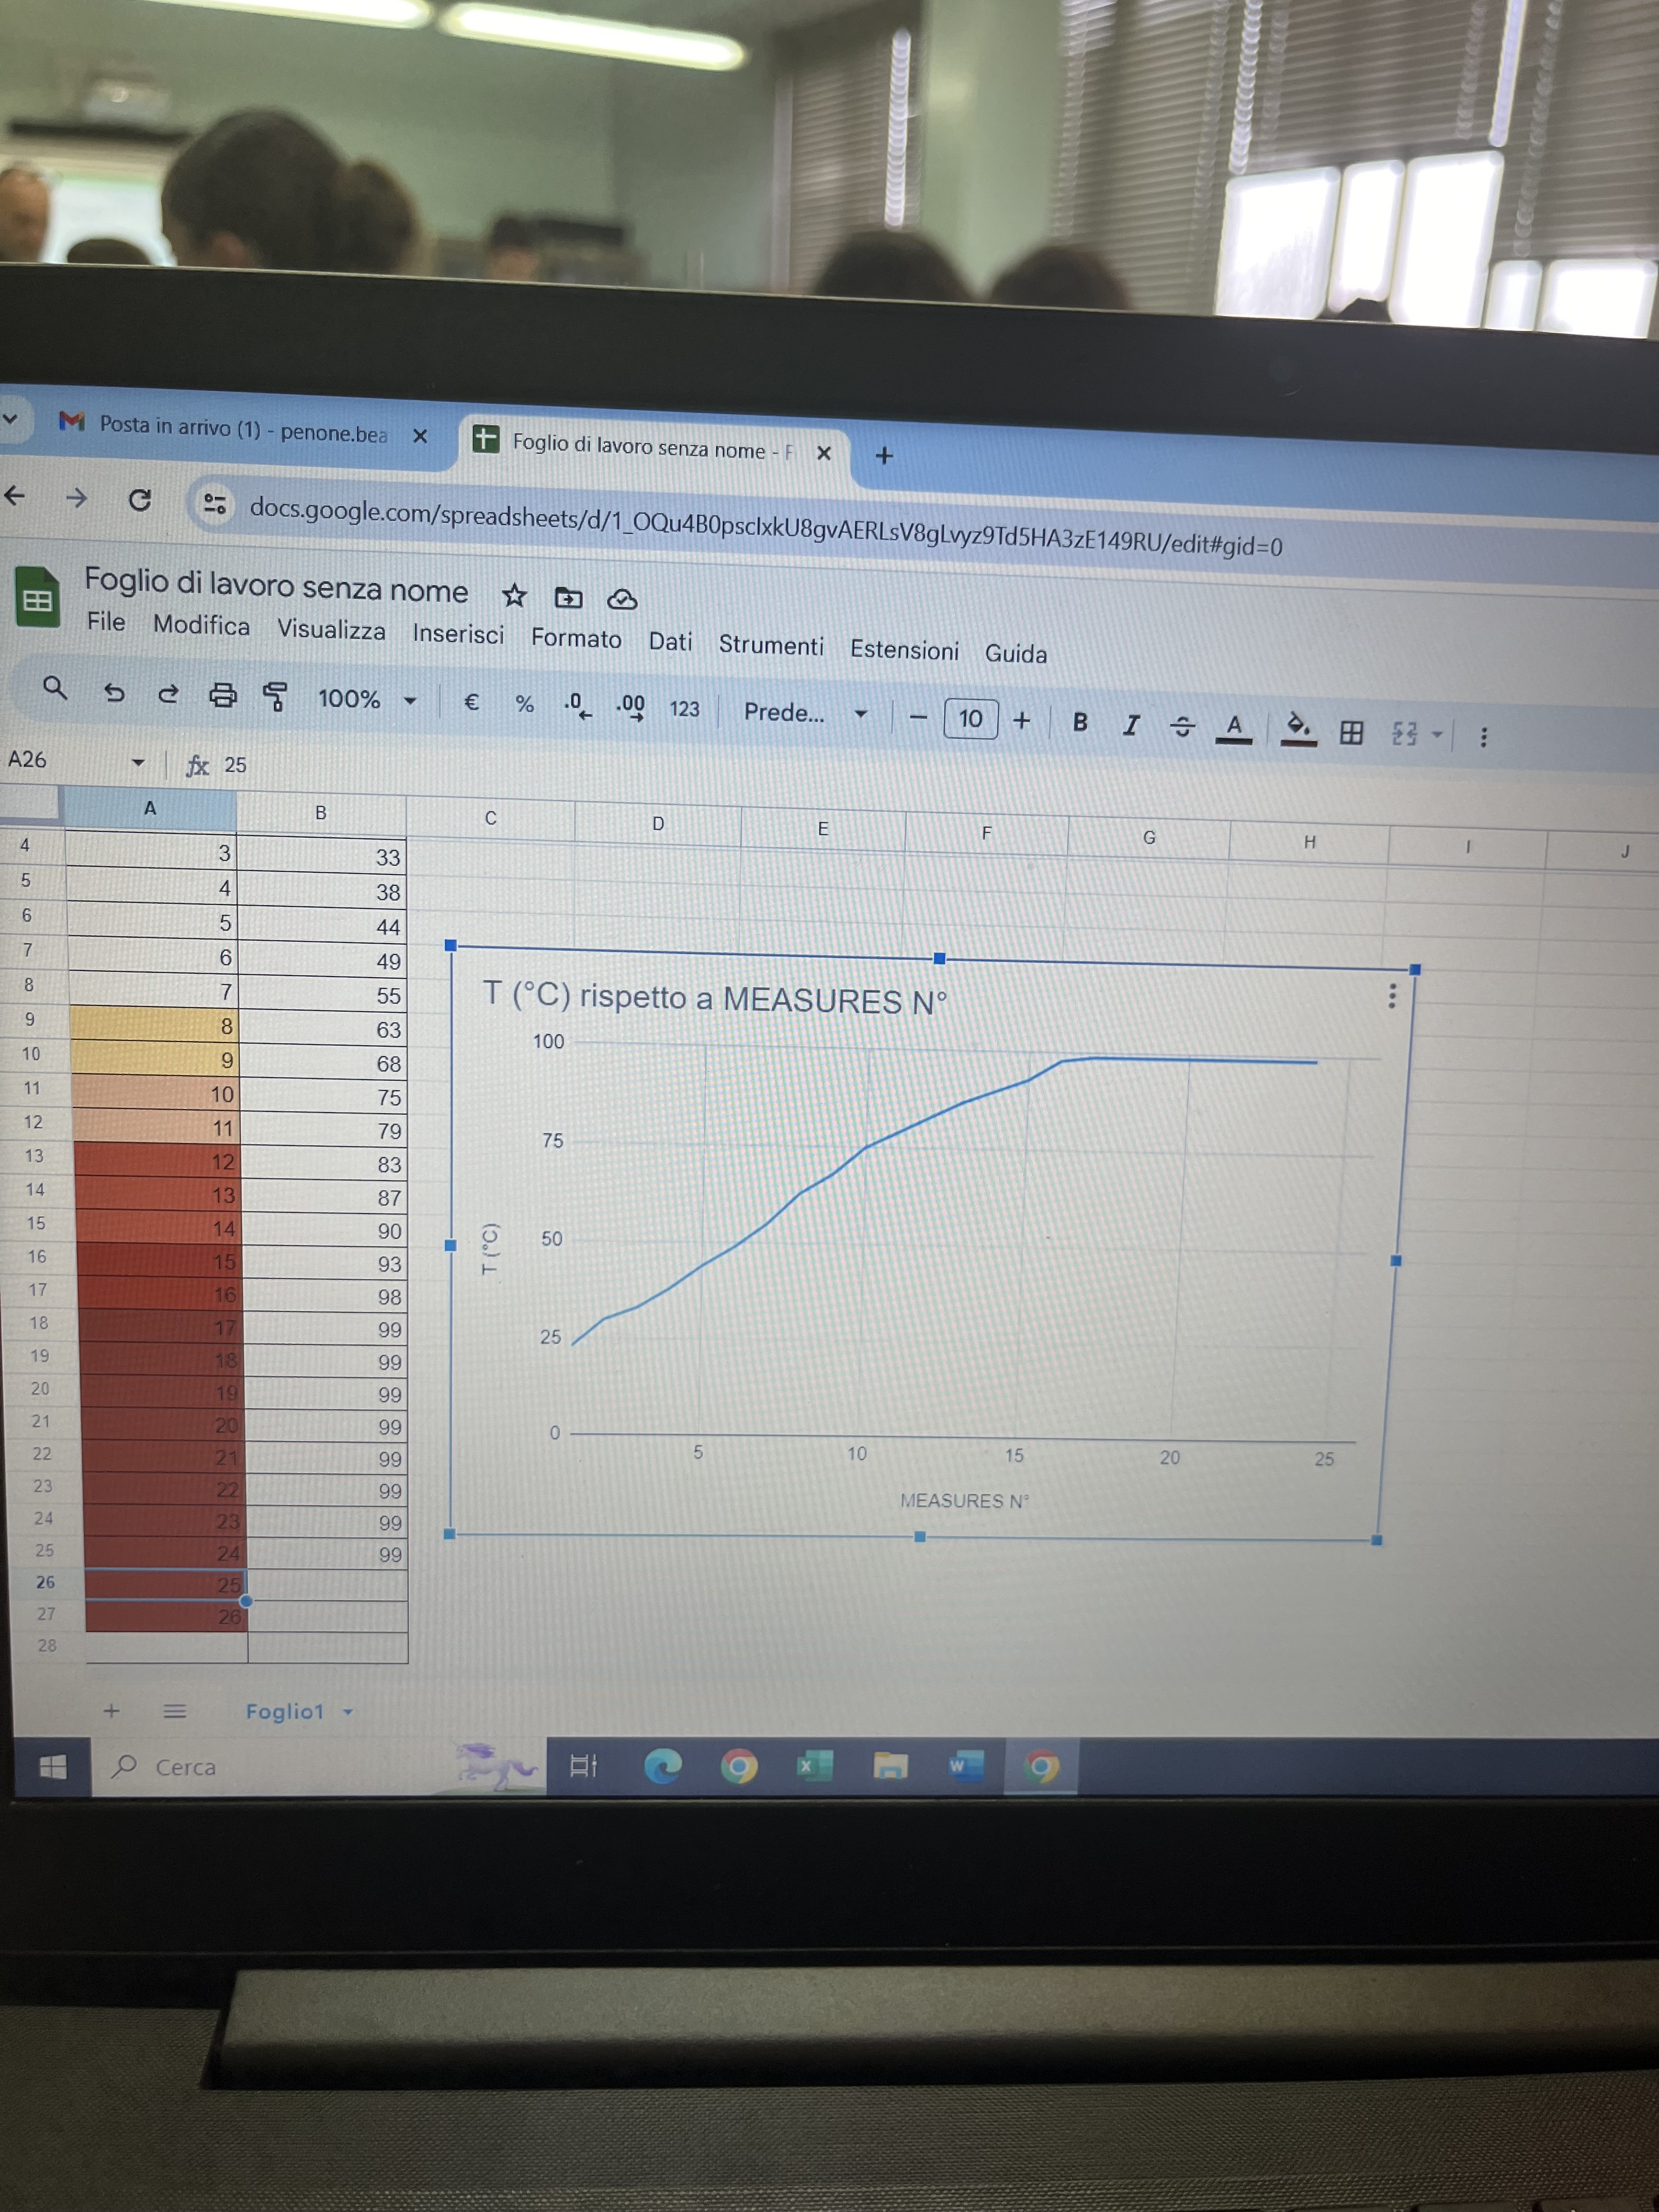Activate the paint format tool
The image size is (1659, 2212).
(276, 696)
